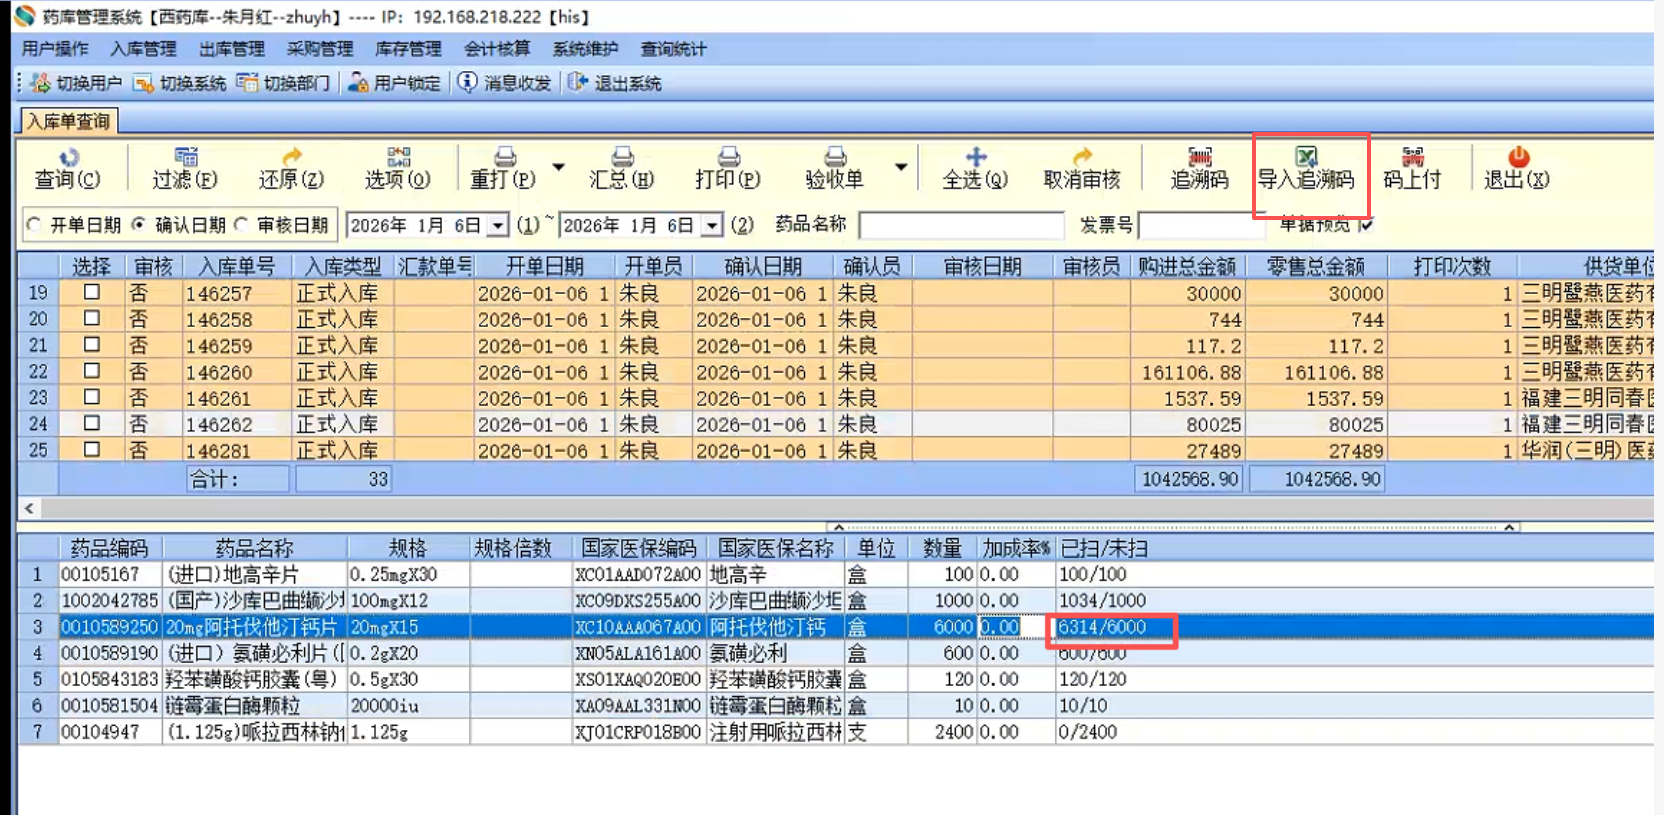Sort by the 零售总金额 column header
Viewport: 1664px width, 815px height.
1316,267
